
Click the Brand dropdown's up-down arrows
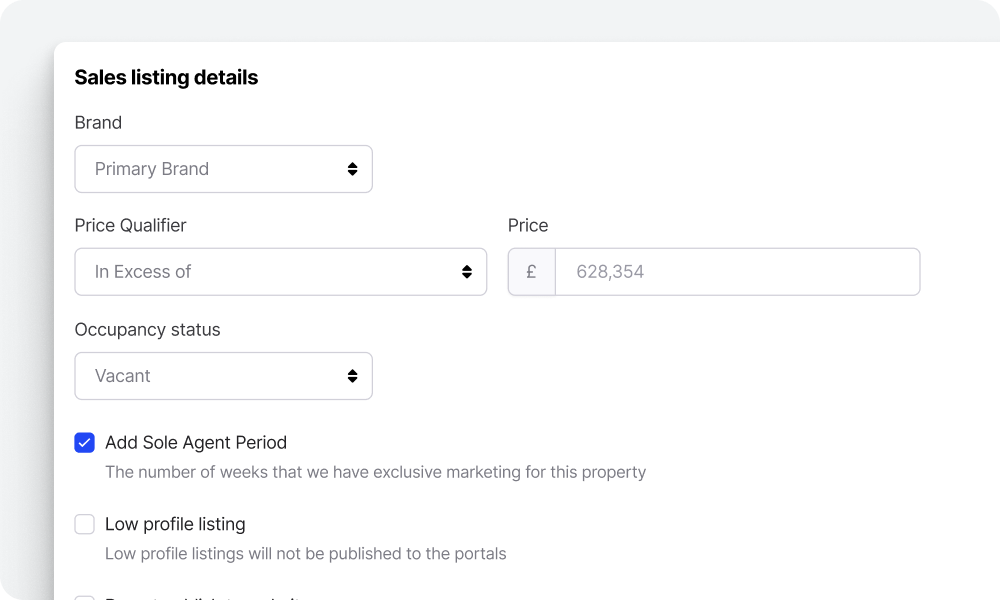[352, 169]
